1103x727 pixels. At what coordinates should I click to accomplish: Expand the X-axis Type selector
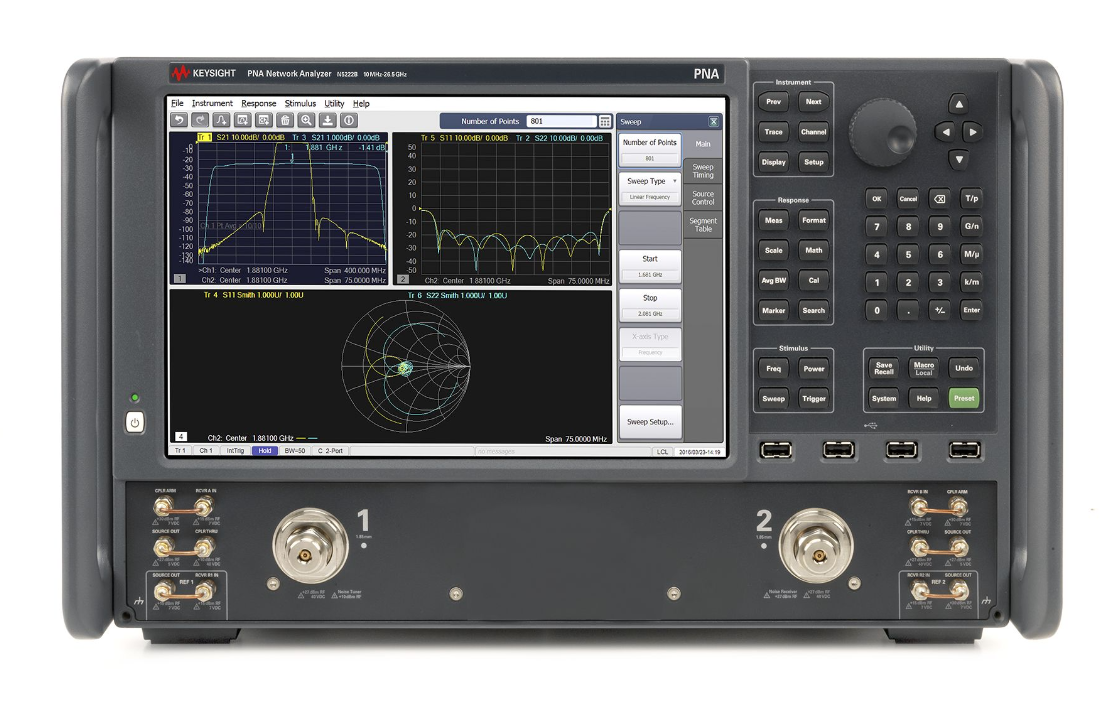click(x=650, y=337)
